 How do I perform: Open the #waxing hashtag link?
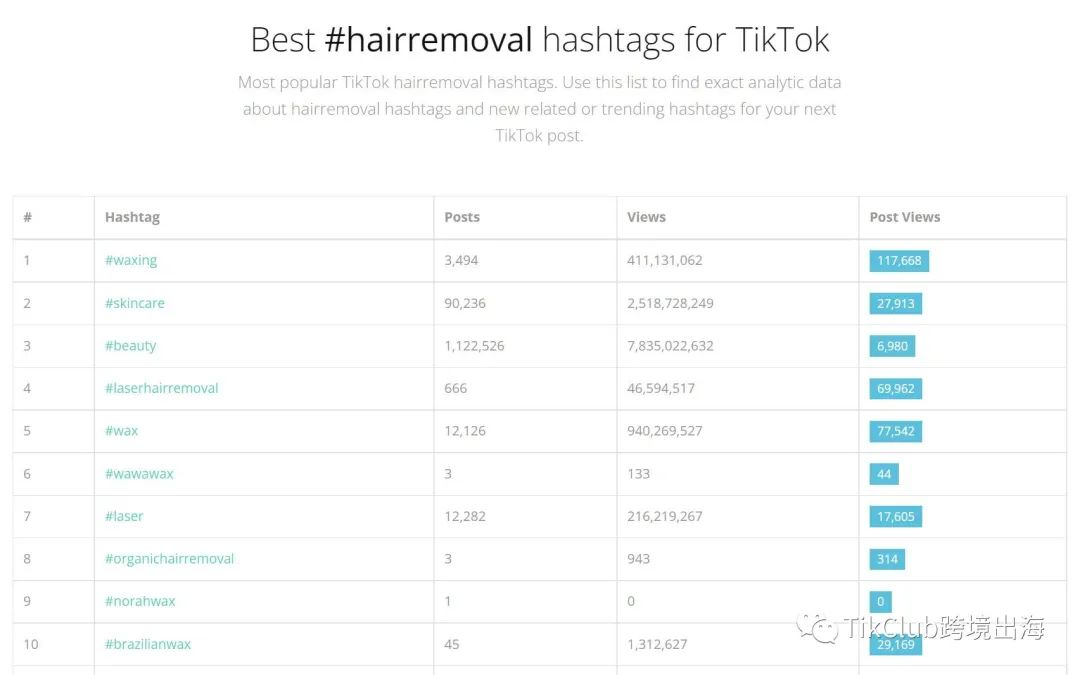click(131, 260)
